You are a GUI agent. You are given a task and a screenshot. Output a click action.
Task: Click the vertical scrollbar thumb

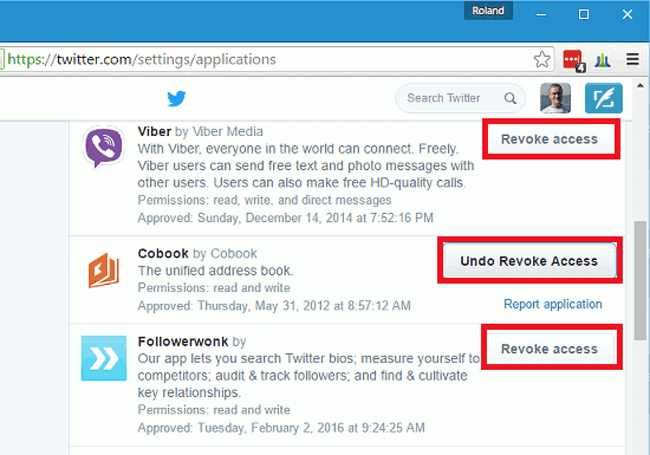640,280
